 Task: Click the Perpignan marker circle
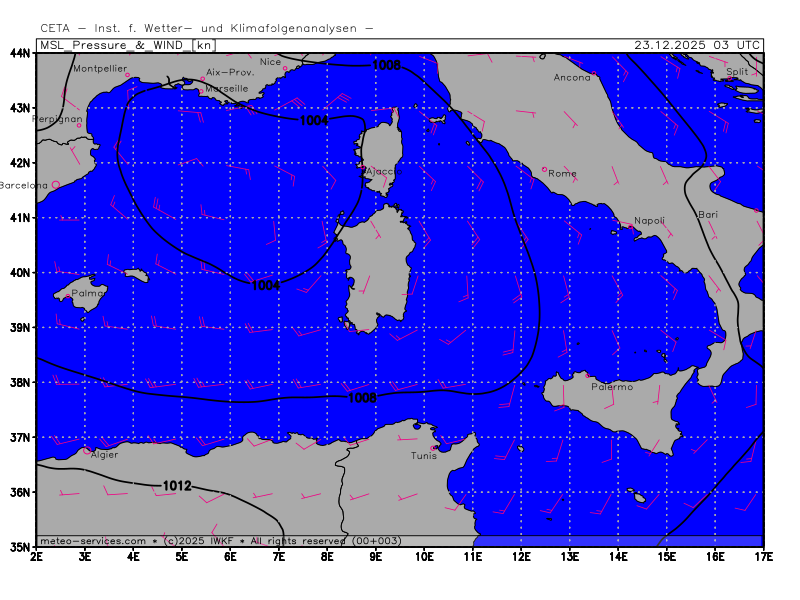click(x=79, y=125)
